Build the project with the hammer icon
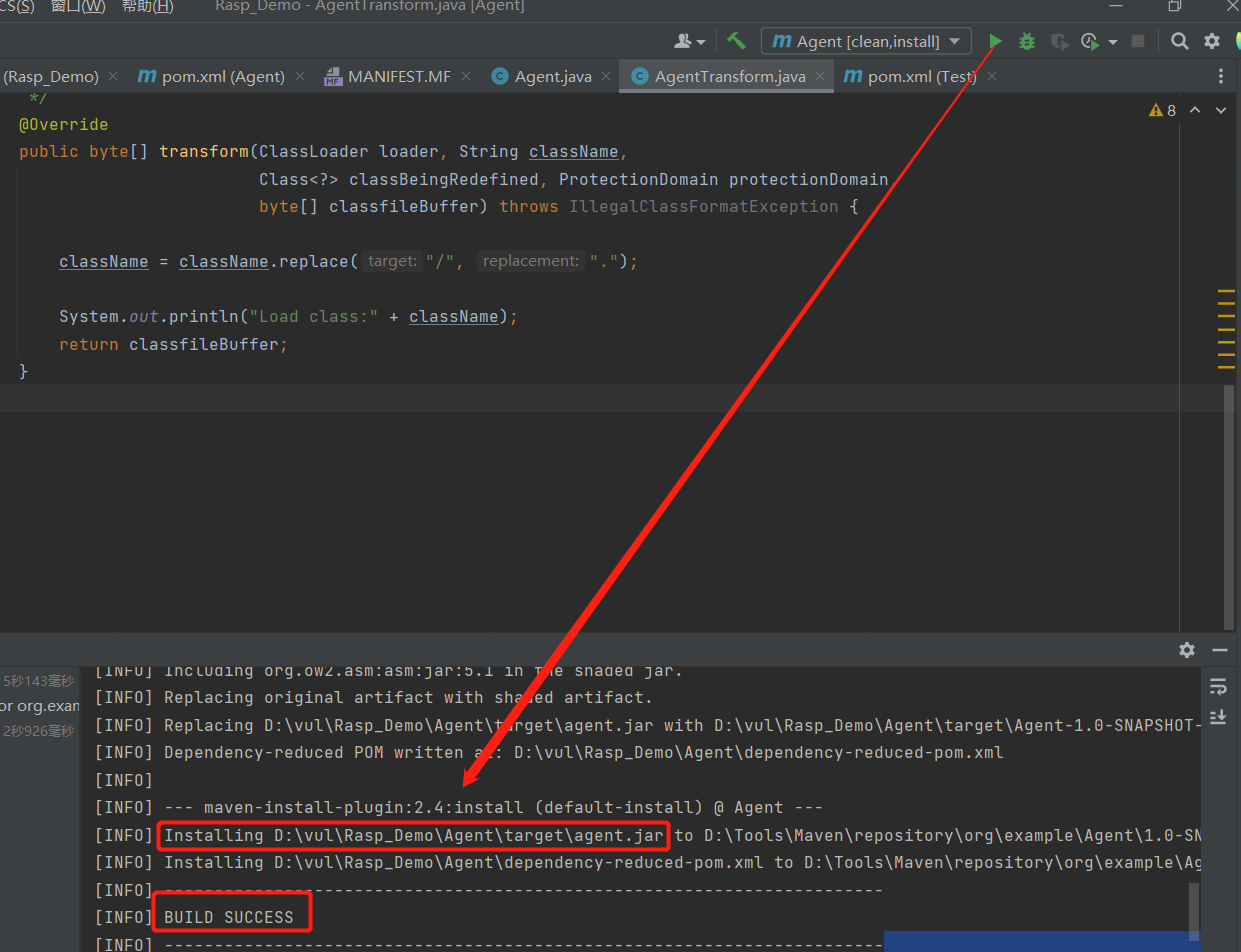Viewport: 1241px width, 952px height. (736, 41)
